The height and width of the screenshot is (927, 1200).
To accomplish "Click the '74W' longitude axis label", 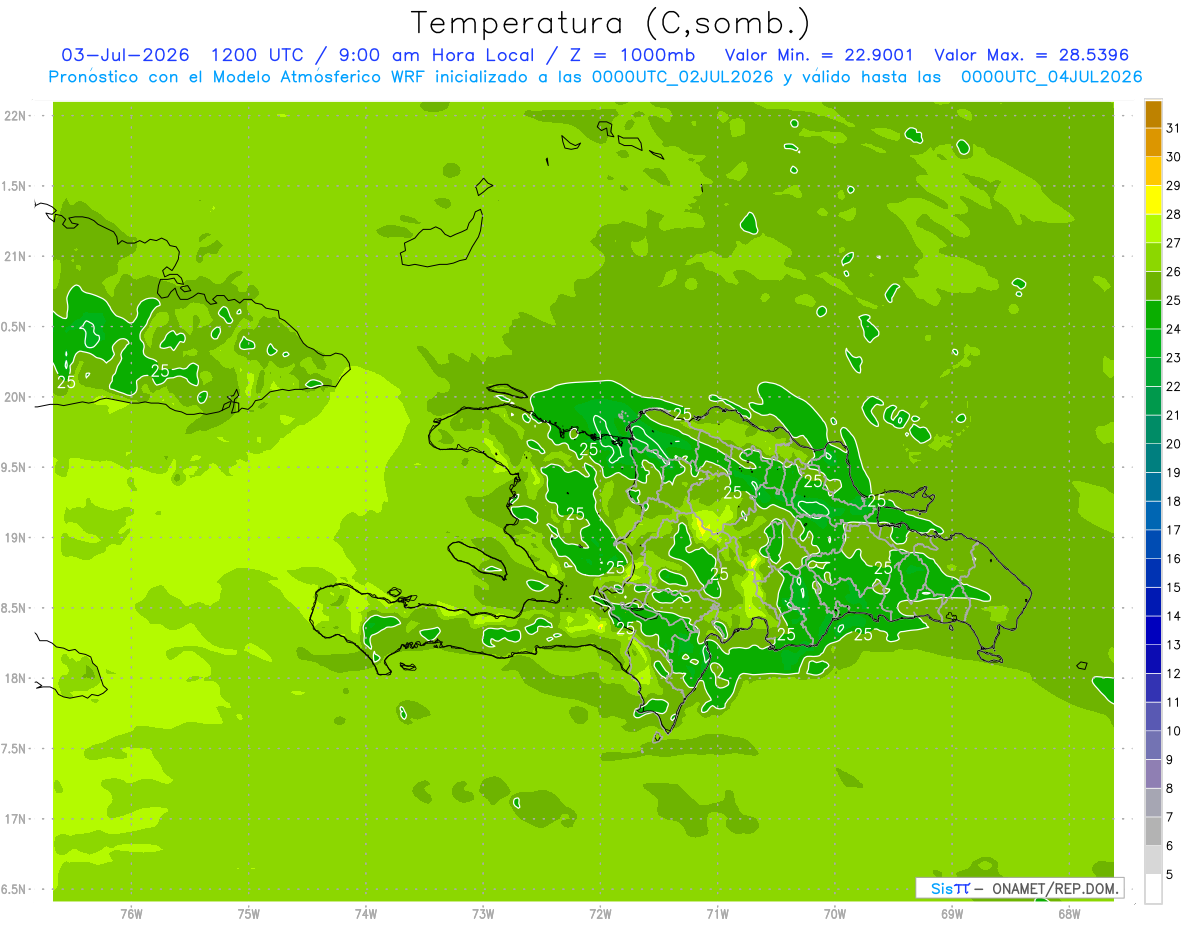I will (x=366, y=914).
